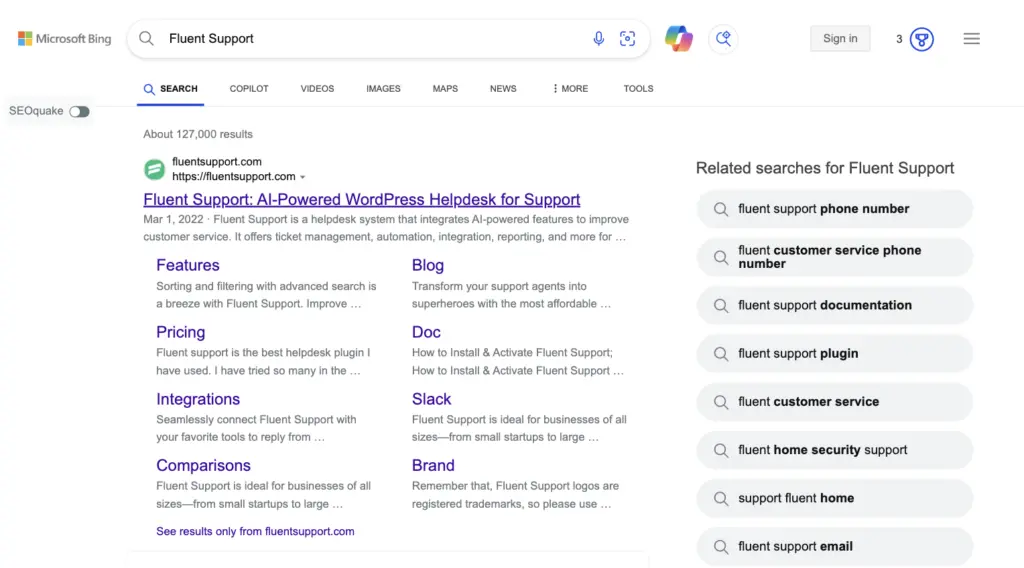Viewport: 1024px width, 568px height.
Task: Click search icon beside 'fluent support documentation'
Action: pos(720,306)
